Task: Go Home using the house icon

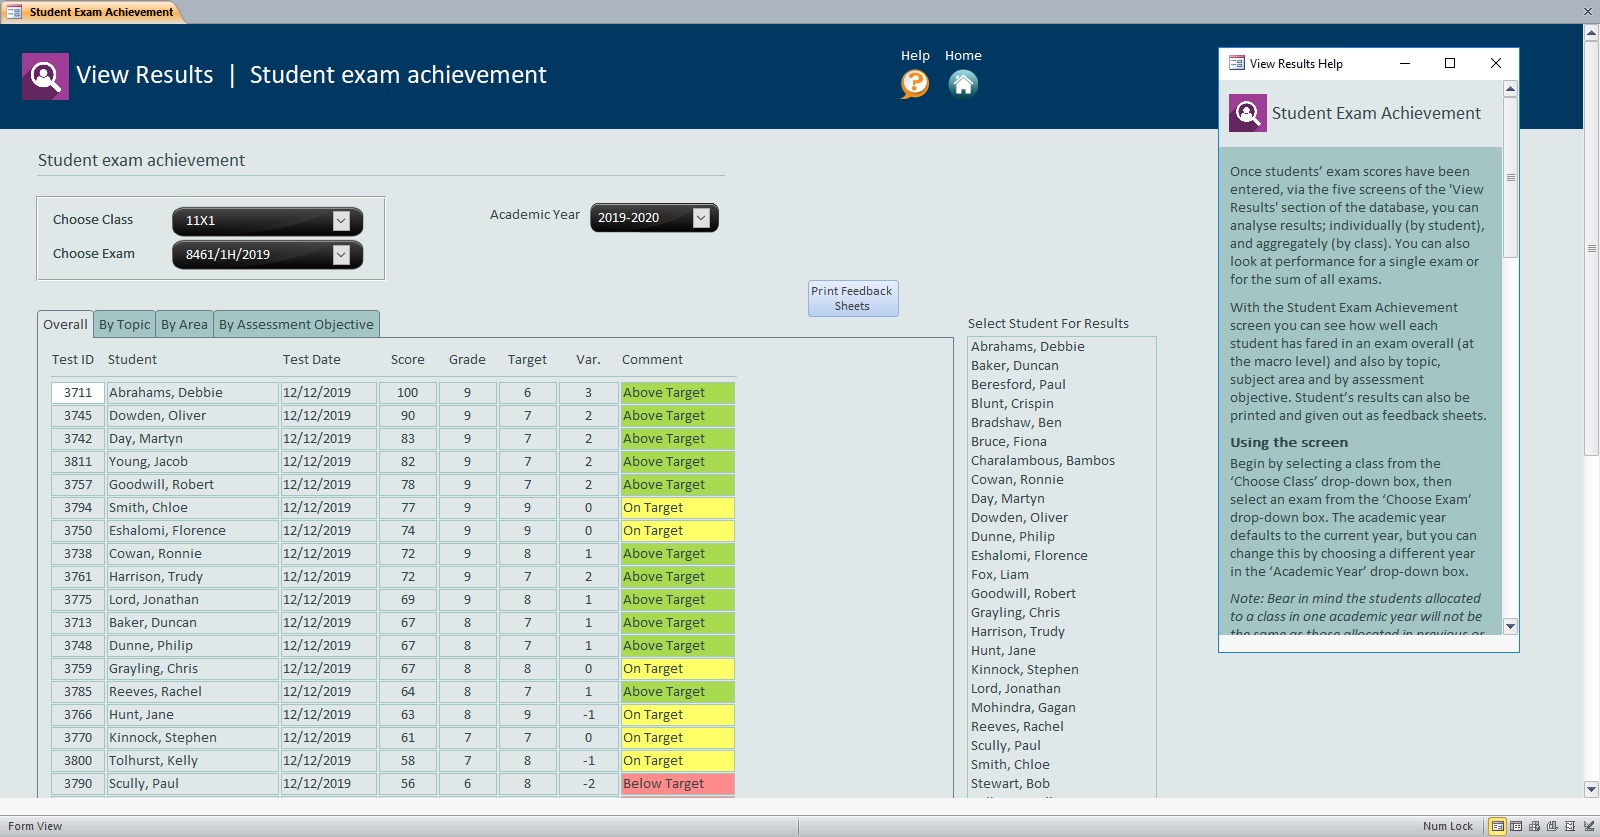Action: click(963, 84)
